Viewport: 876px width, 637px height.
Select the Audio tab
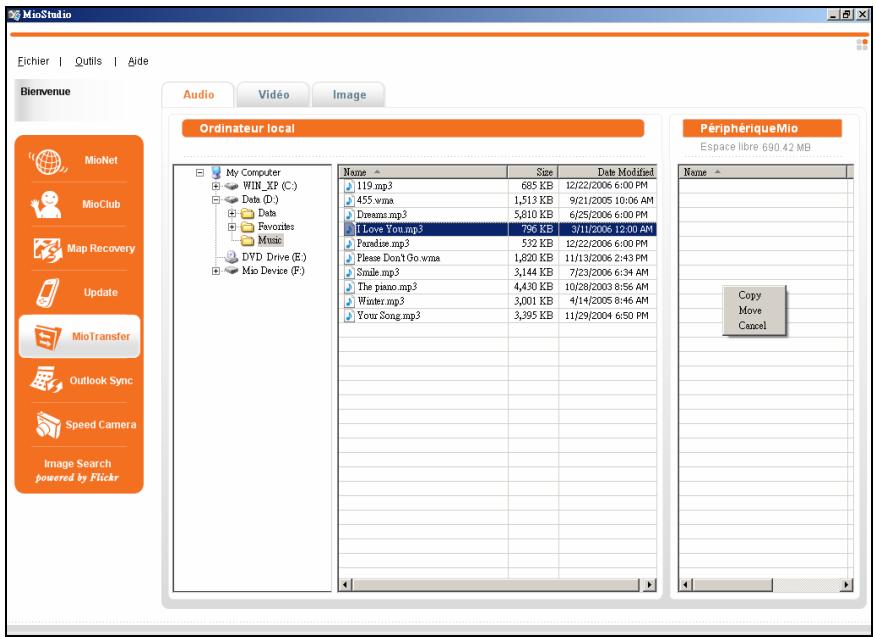tap(198, 95)
